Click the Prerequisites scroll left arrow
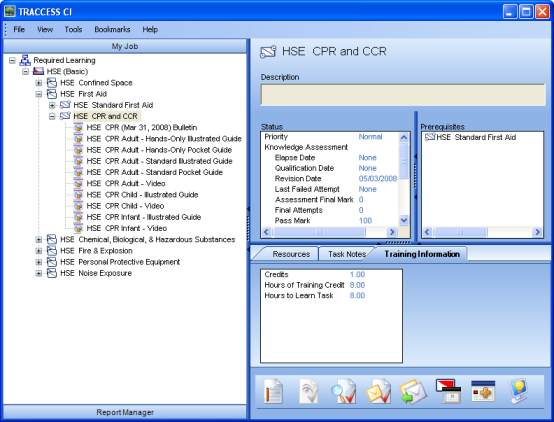The height and width of the screenshot is (422, 554). pos(427,232)
